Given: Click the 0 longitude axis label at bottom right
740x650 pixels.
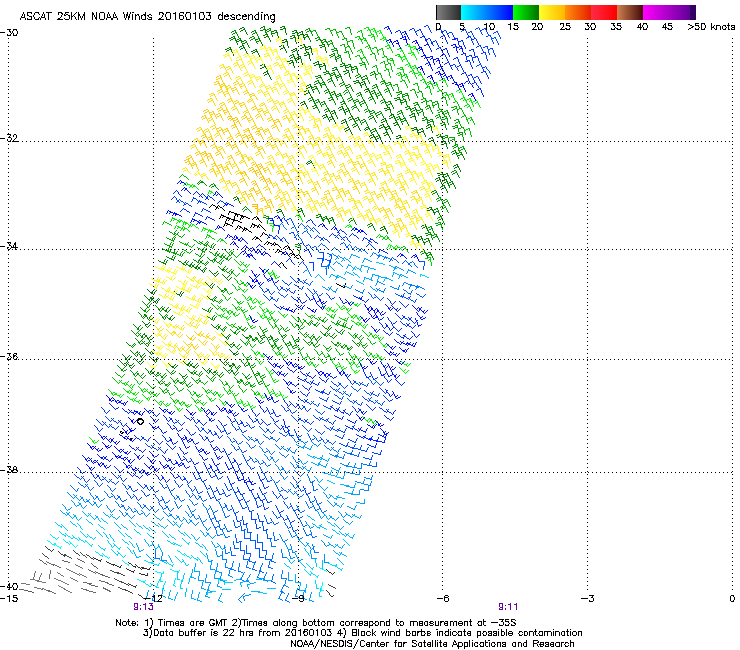Looking at the screenshot, I should pos(732,599).
